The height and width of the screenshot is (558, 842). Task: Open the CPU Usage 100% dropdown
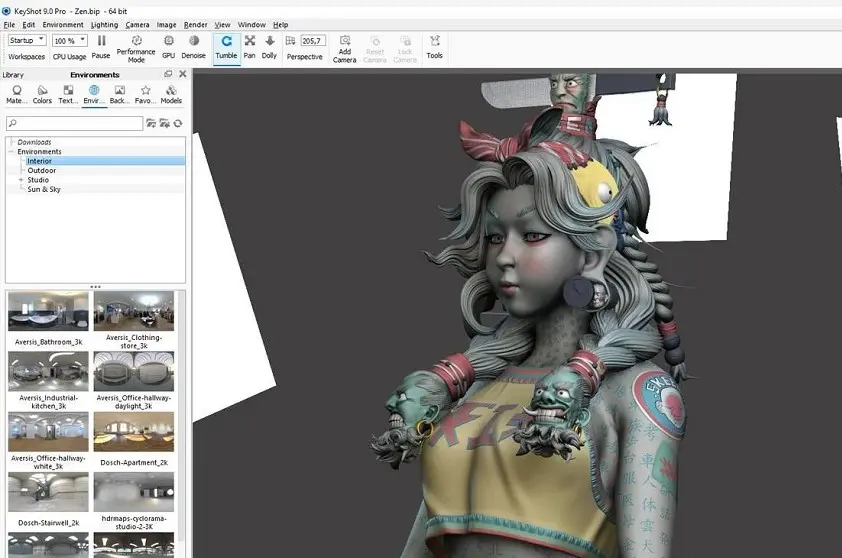pos(70,41)
